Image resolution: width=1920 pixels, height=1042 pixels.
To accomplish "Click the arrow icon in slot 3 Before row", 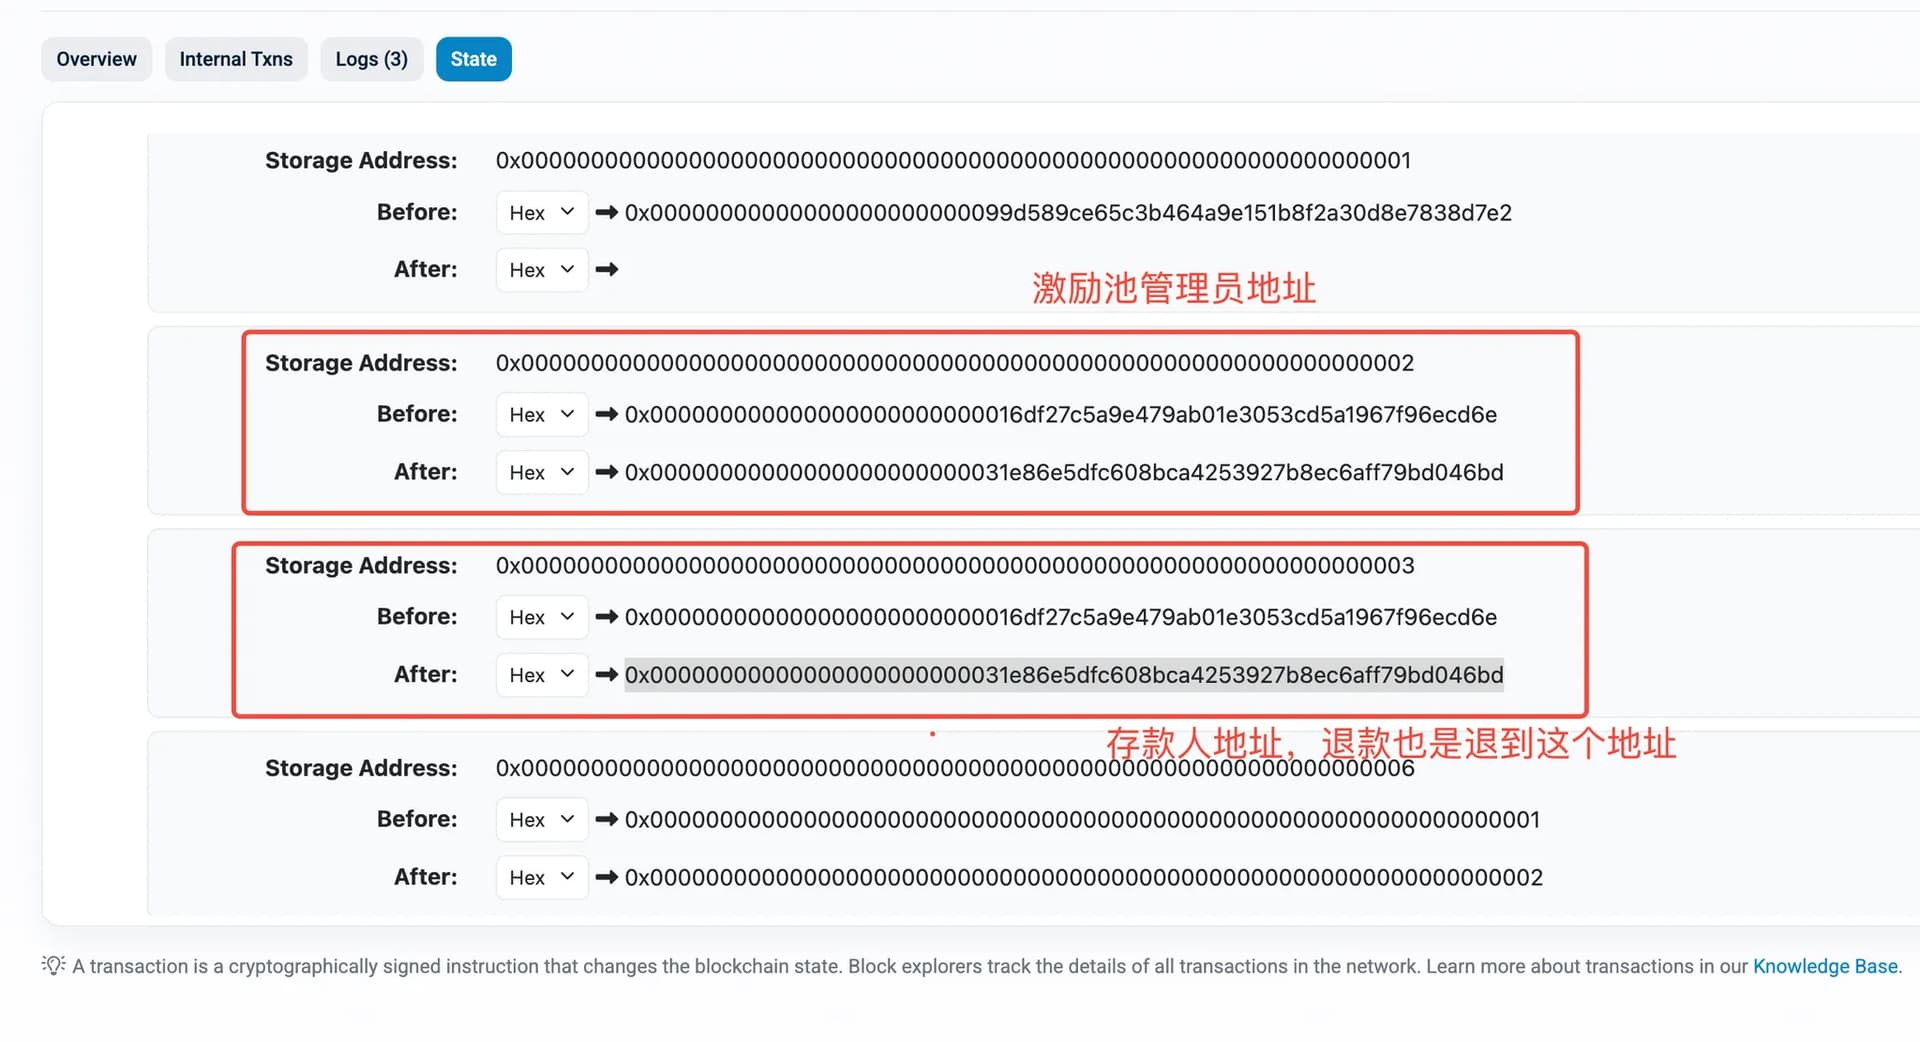I will tap(606, 617).
